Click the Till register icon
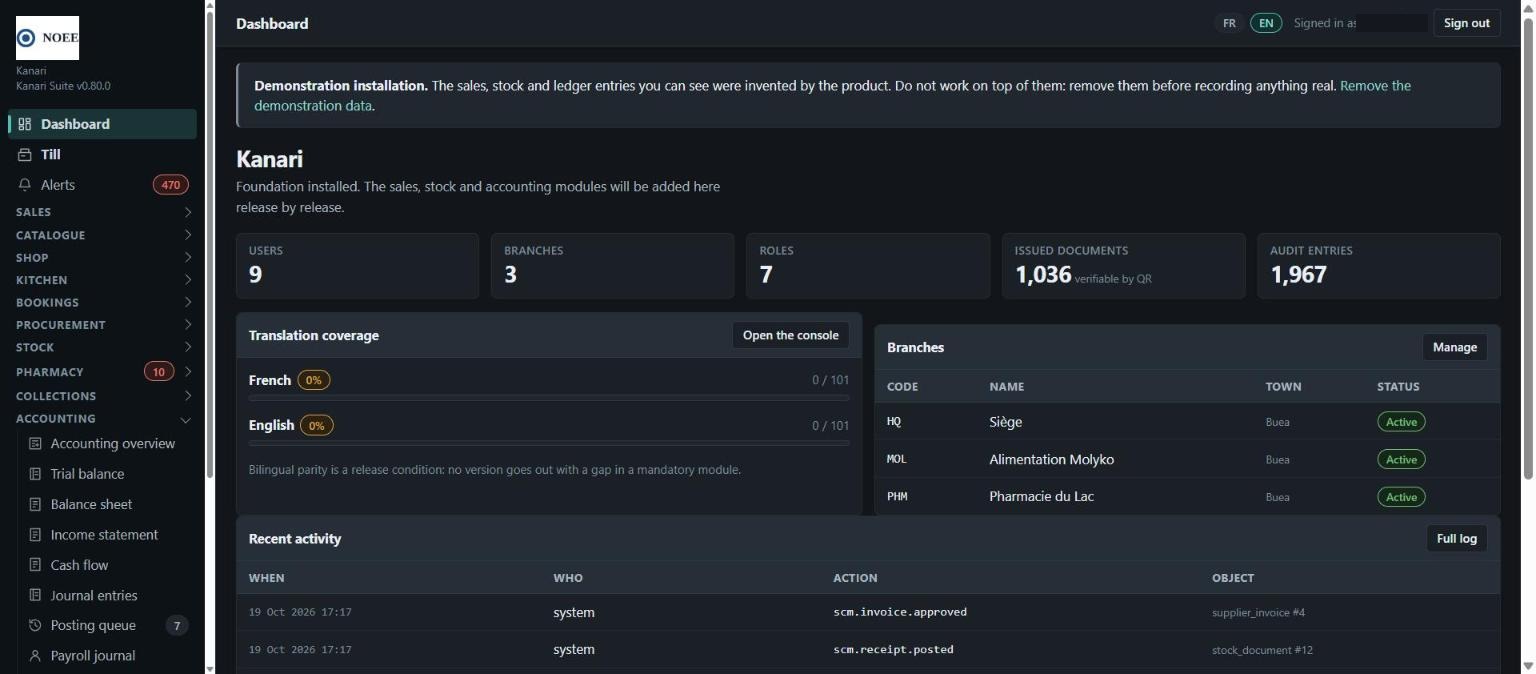The image size is (1536, 674). click(x=25, y=154)
